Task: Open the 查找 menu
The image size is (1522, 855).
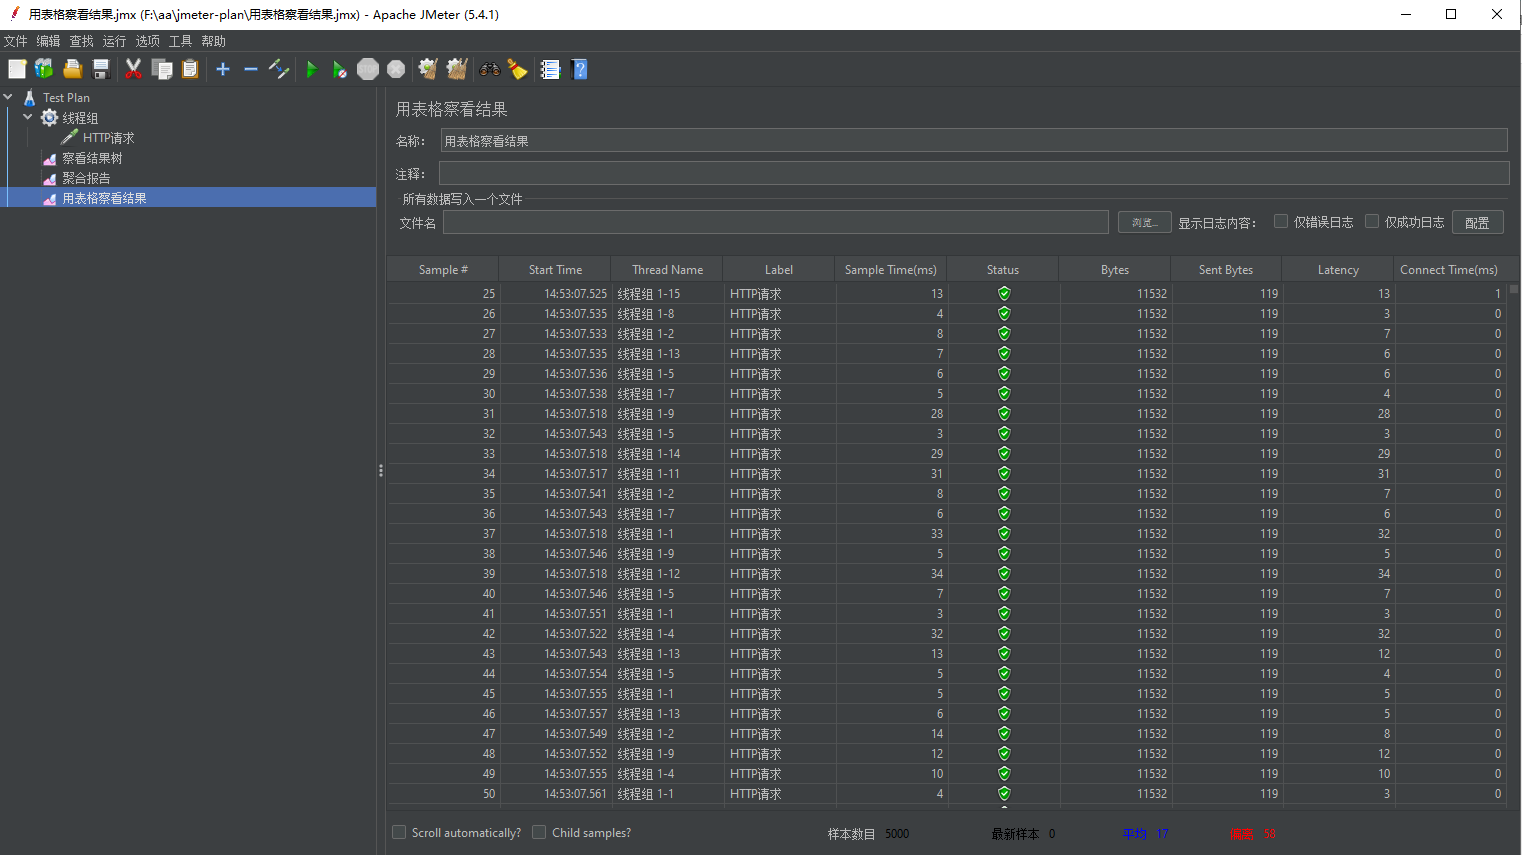Action: pyautogui.click(x=81, y=41)
